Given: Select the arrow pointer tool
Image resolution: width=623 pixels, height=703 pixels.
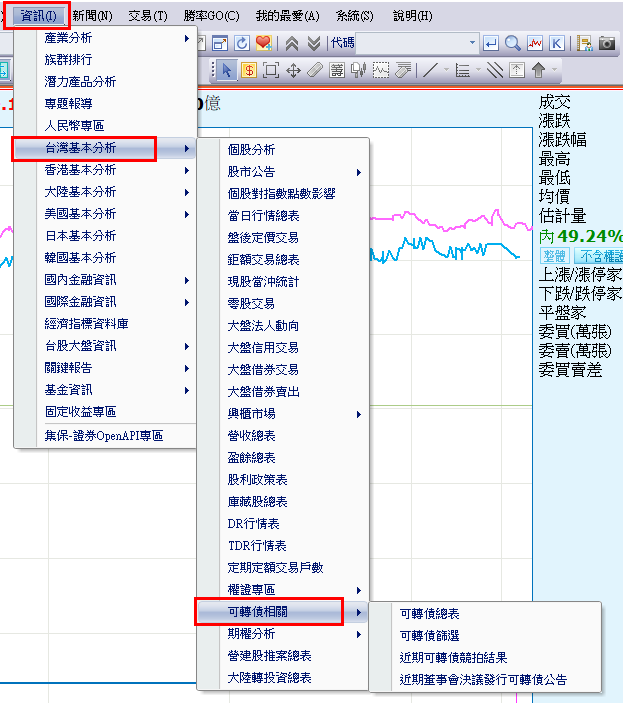Looking at the screenshot, I should pos(226,70).
